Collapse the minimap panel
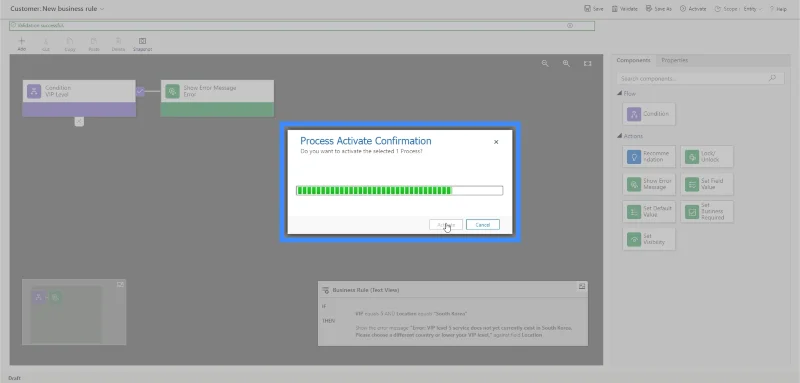Screen dimensions: 800x383 pos(120,284)
